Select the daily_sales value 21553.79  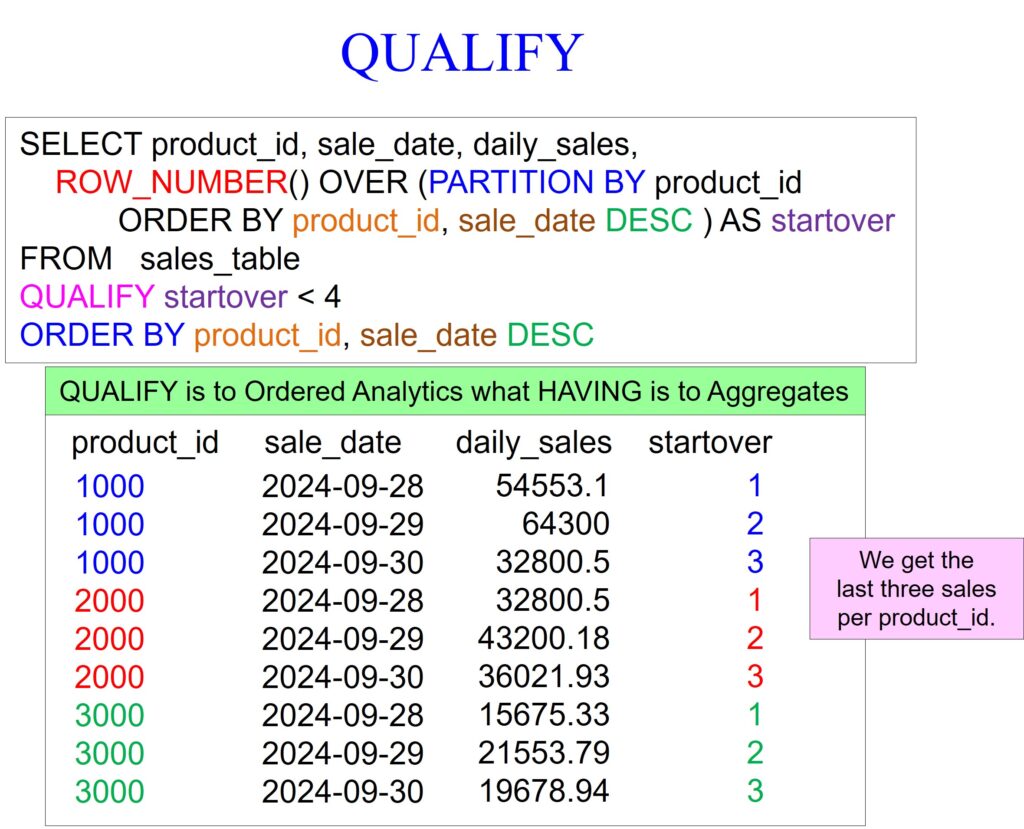pos(543,753)
